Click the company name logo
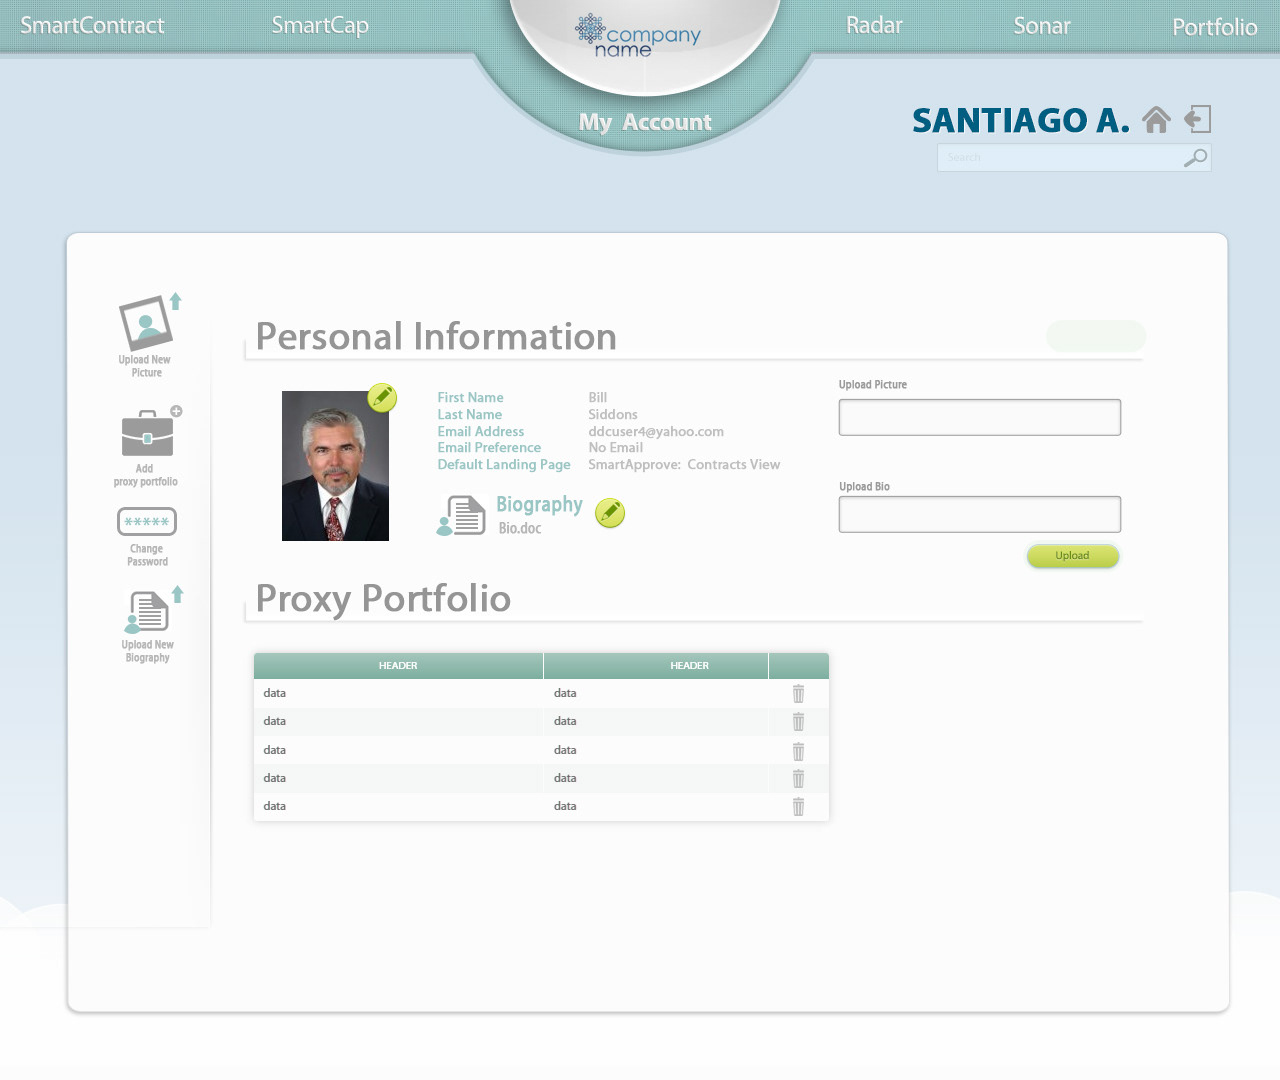The height and width of the screenshot is (1080, 1280). point(638,37)
